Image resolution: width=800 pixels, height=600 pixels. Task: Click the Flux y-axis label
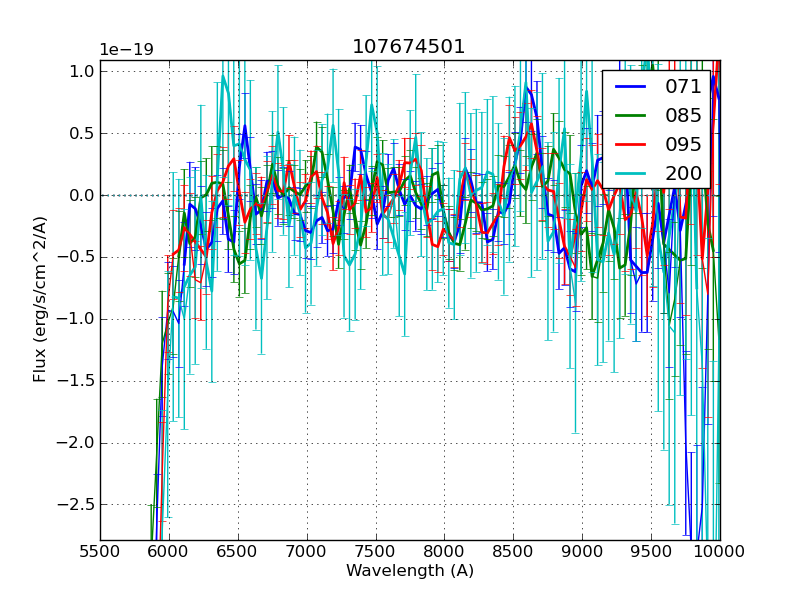pyautogui.click(x=40, y=300)
